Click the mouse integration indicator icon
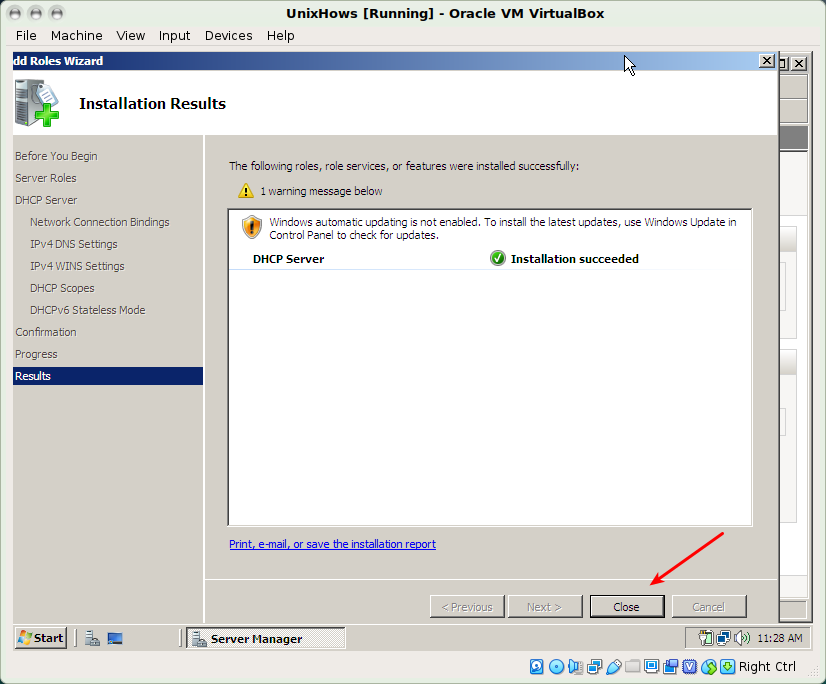The width and height of the screenshot is (826, 684). click(709, 667)
